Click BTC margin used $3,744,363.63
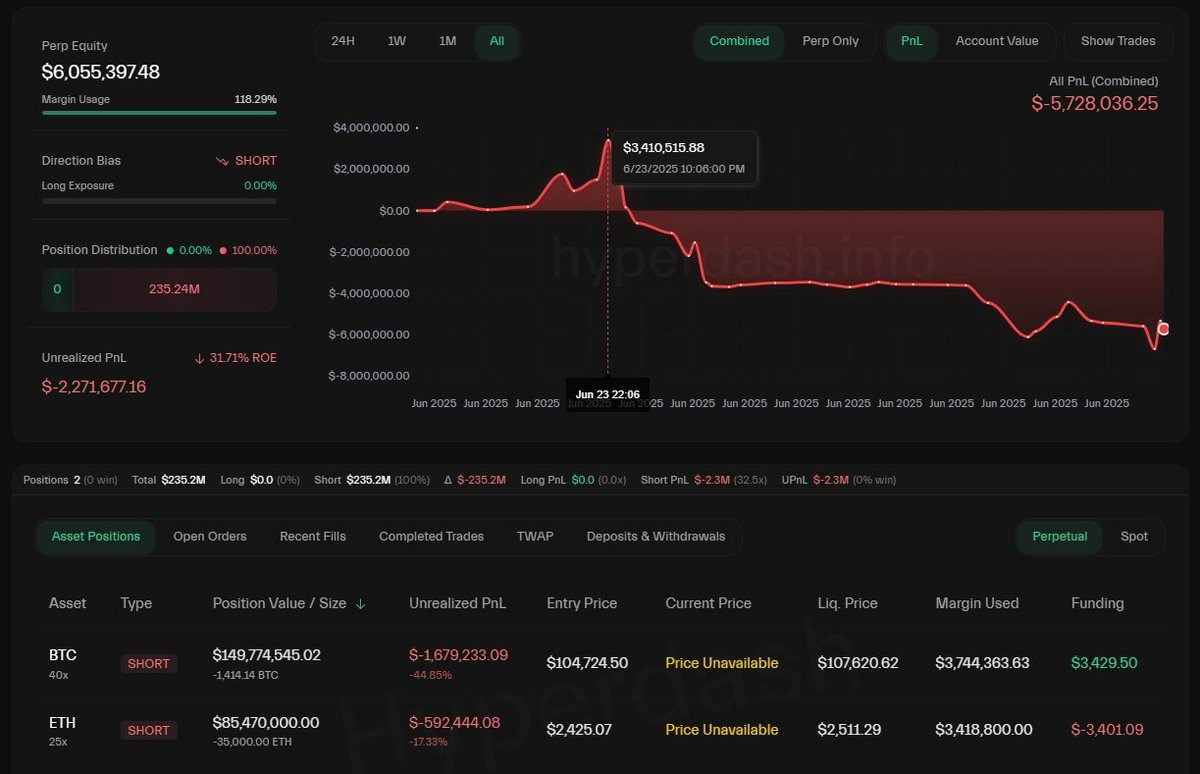 point(982,663)
